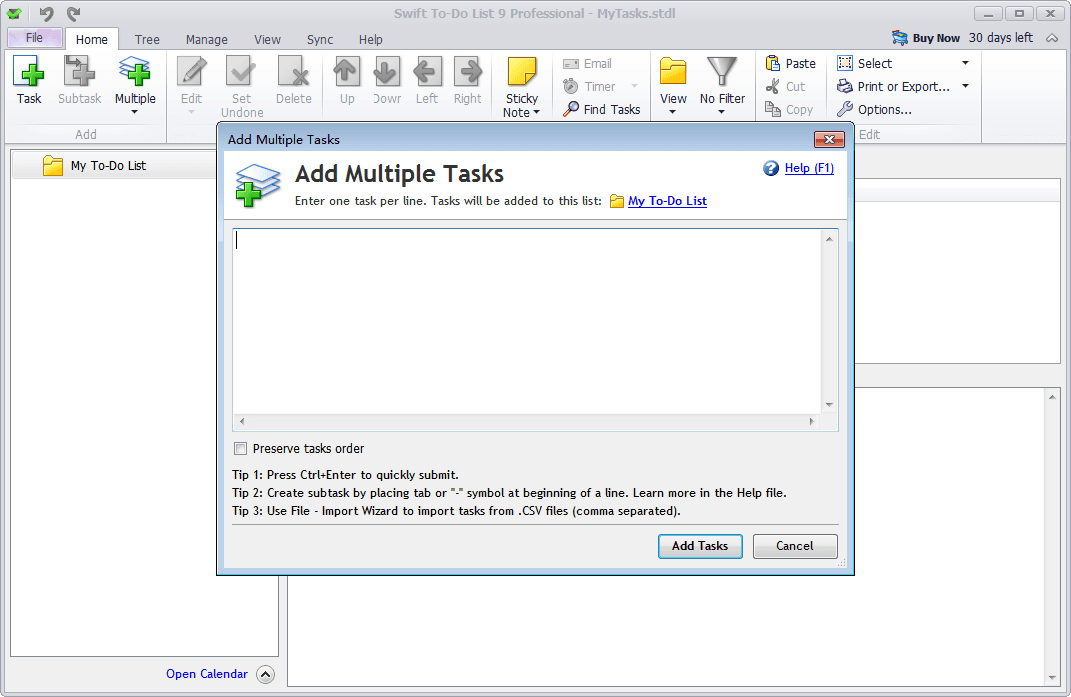Click the 30 days left text
Screen dimensions: 1071x697
(x=1001, y=38)
